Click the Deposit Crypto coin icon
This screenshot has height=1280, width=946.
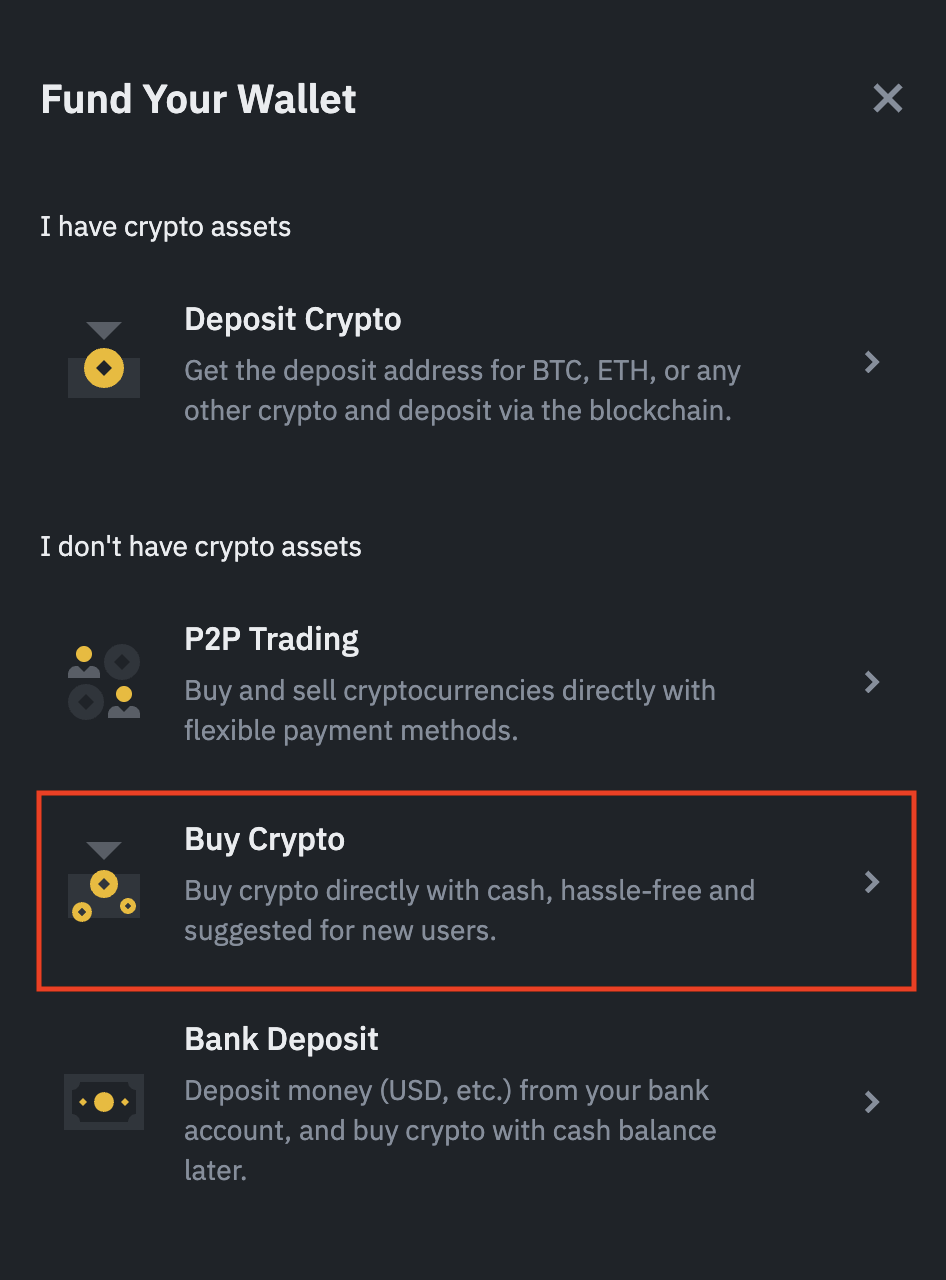104,362
